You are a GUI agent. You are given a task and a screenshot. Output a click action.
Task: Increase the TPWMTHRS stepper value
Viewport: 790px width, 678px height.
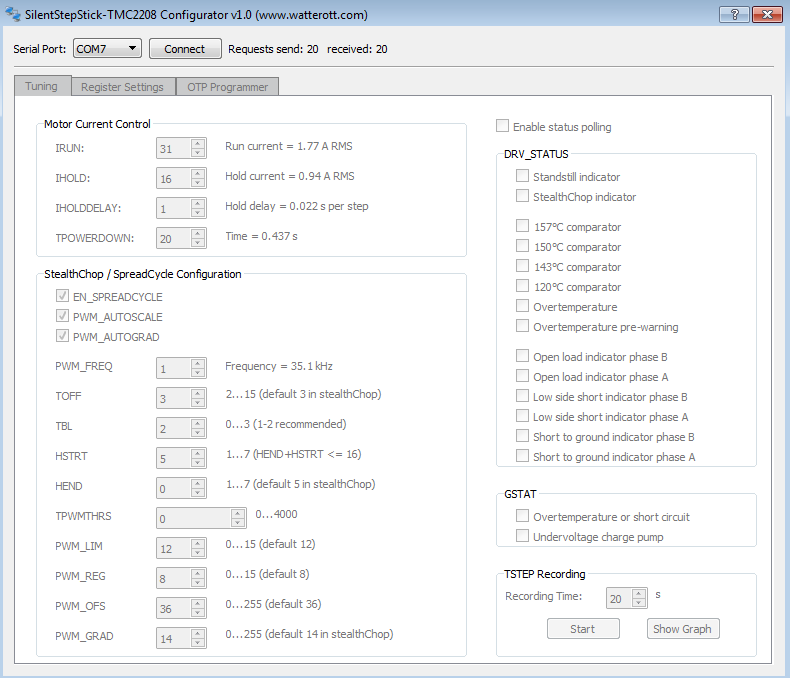click(238, 514)
